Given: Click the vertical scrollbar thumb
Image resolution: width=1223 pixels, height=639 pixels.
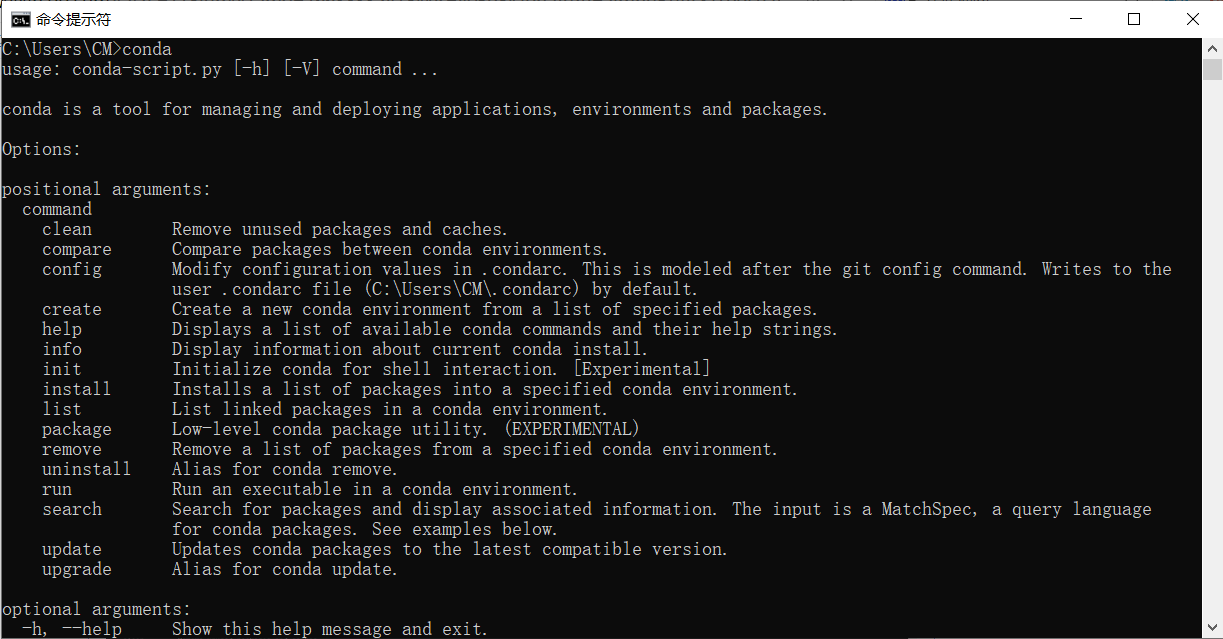Looking at the screenshot, I should pyautogui.click(x=1212, y=69).
